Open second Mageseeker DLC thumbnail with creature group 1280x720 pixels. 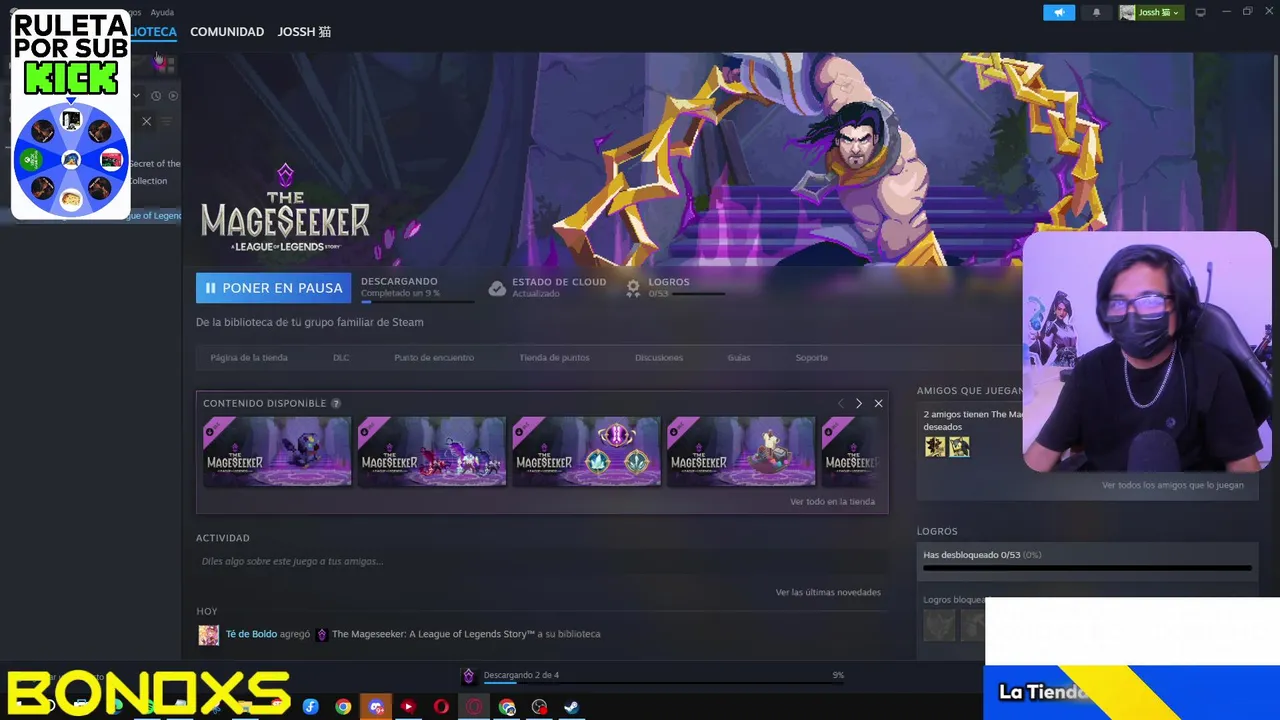click(432, 451)
